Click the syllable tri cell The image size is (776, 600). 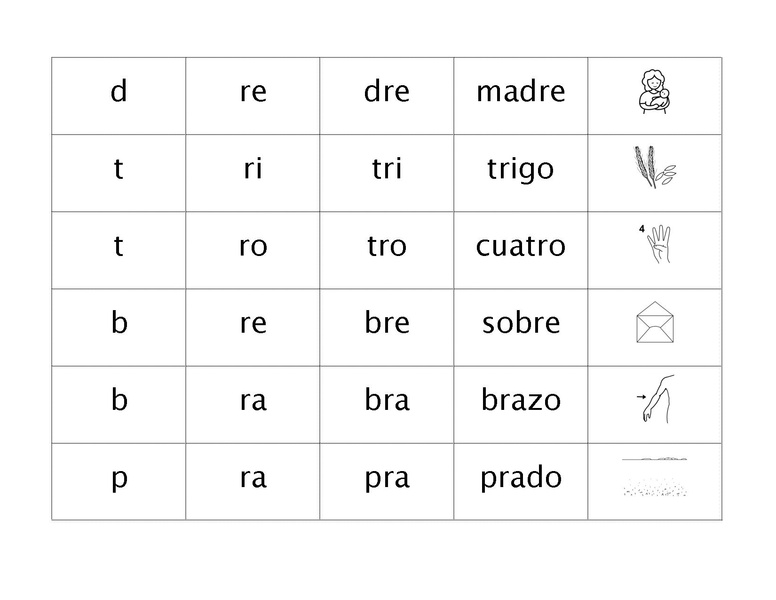[387, 173]
